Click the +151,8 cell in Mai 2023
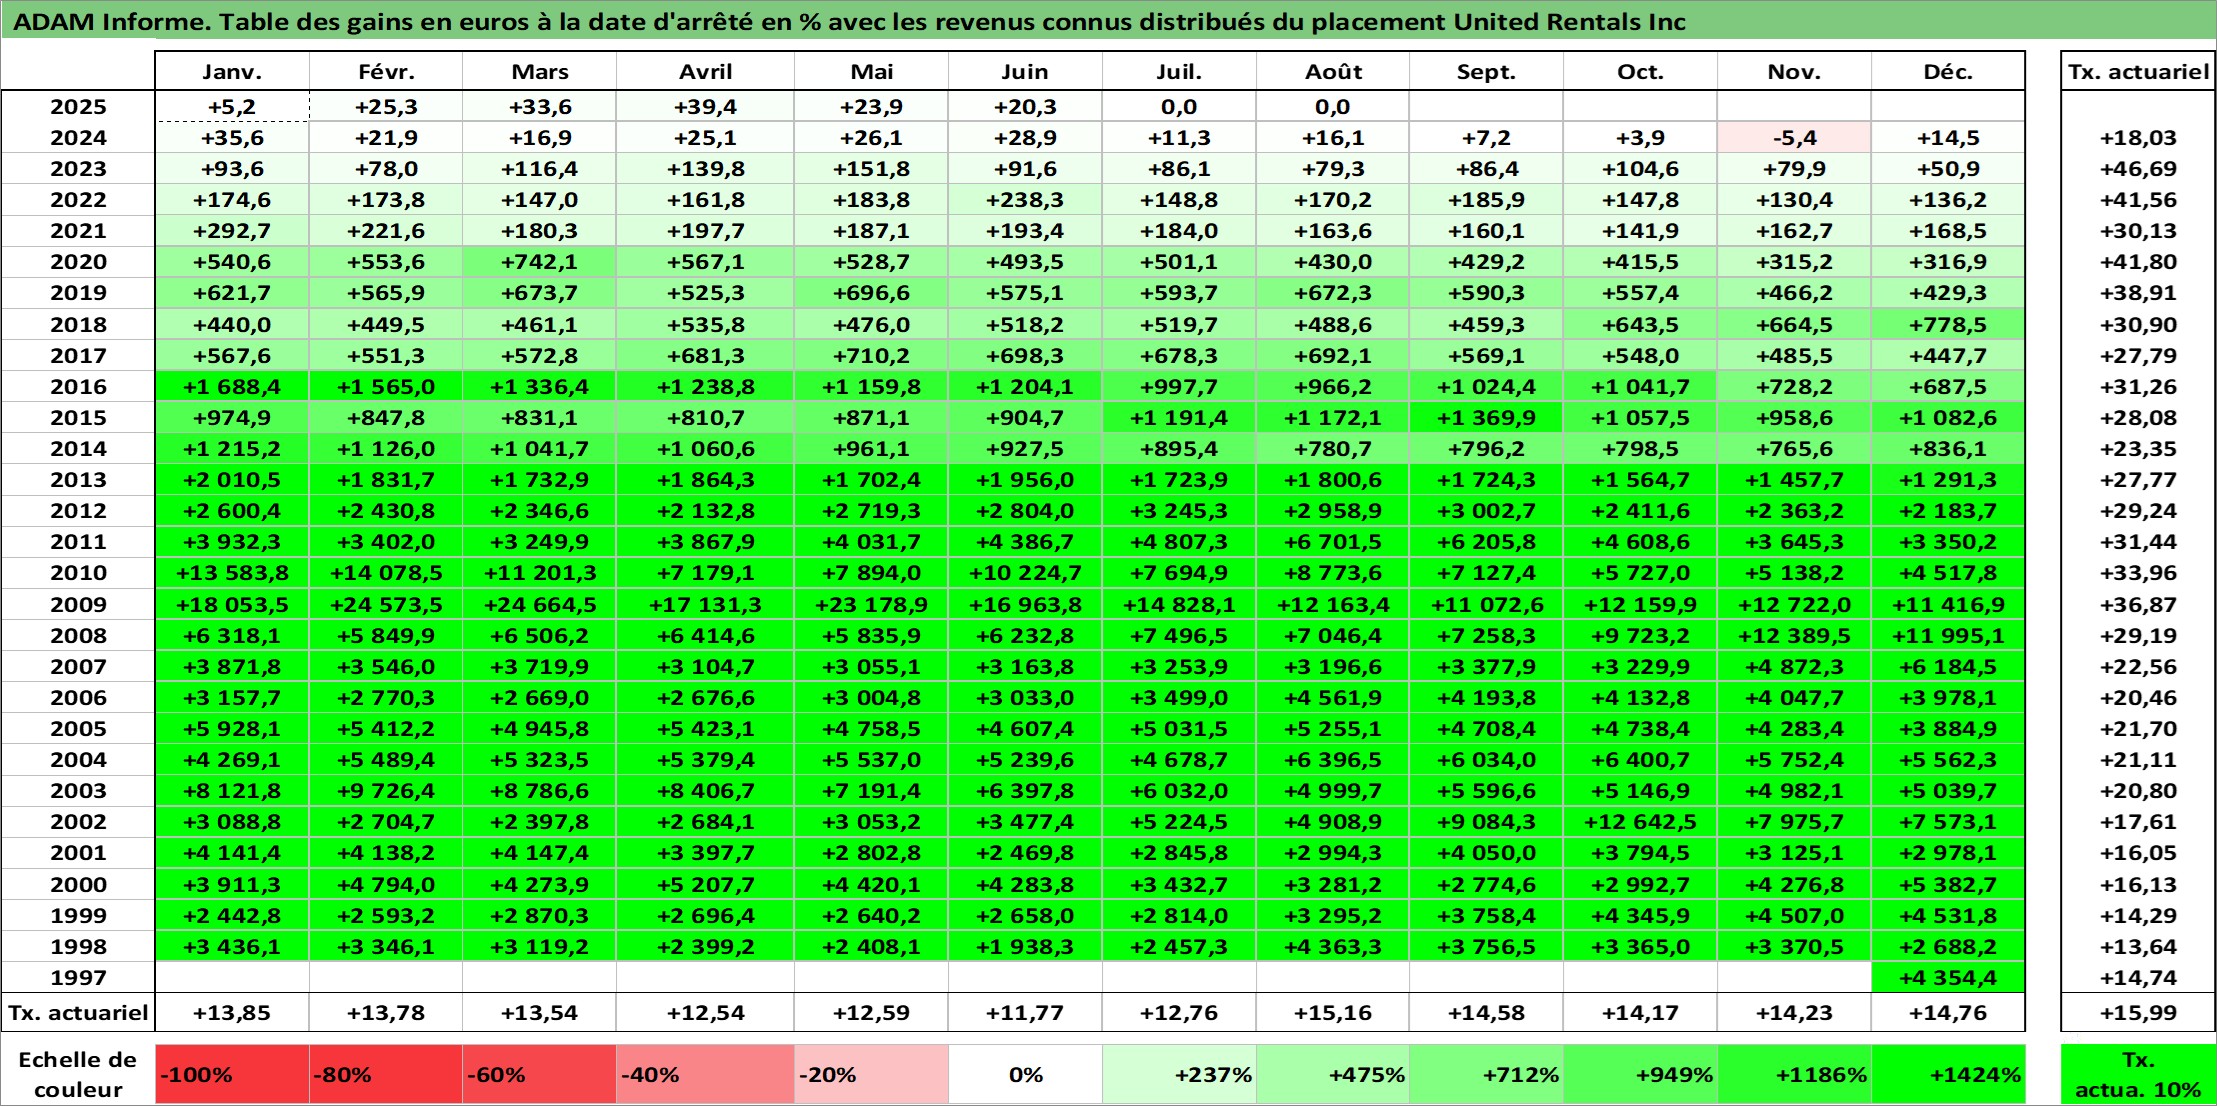 (x=871, y=169)
